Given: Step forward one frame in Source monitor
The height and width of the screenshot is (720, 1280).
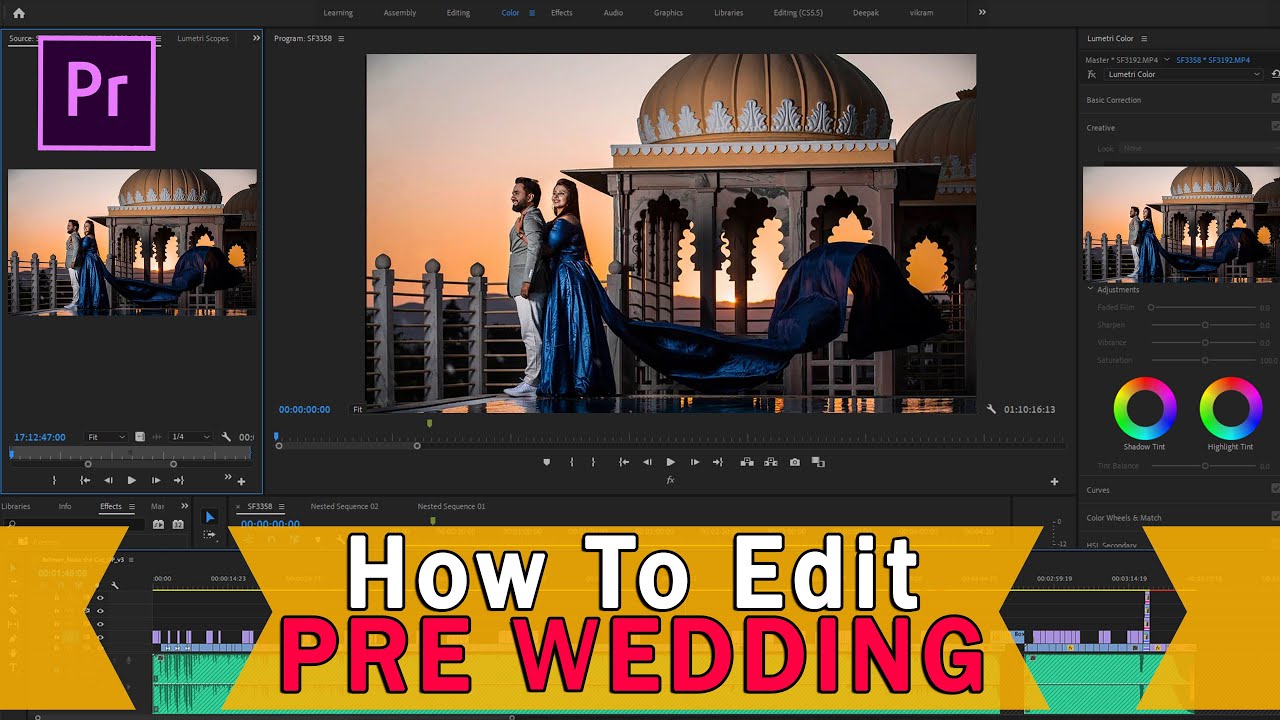Looking at the screenshot, I should click(x=155, y=480).
